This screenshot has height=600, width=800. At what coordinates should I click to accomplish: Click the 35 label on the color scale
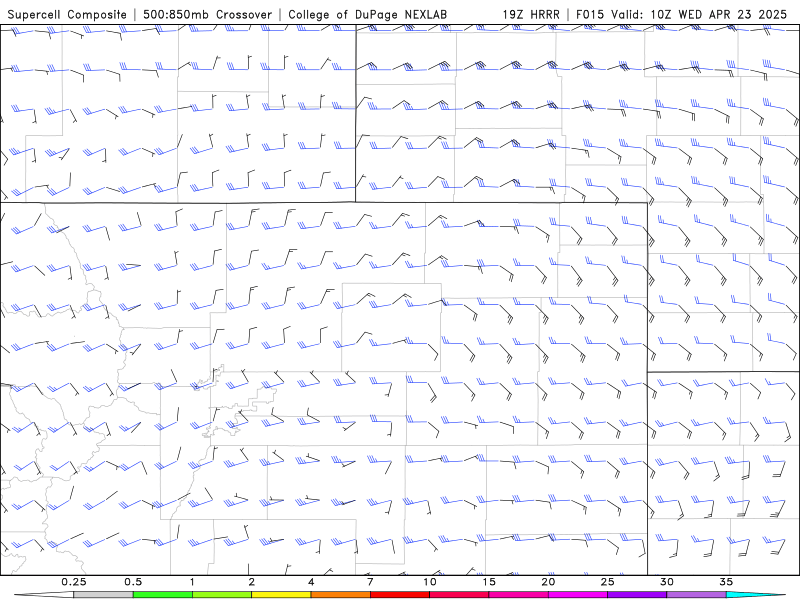pyautogui.click(x=726, y=582)
